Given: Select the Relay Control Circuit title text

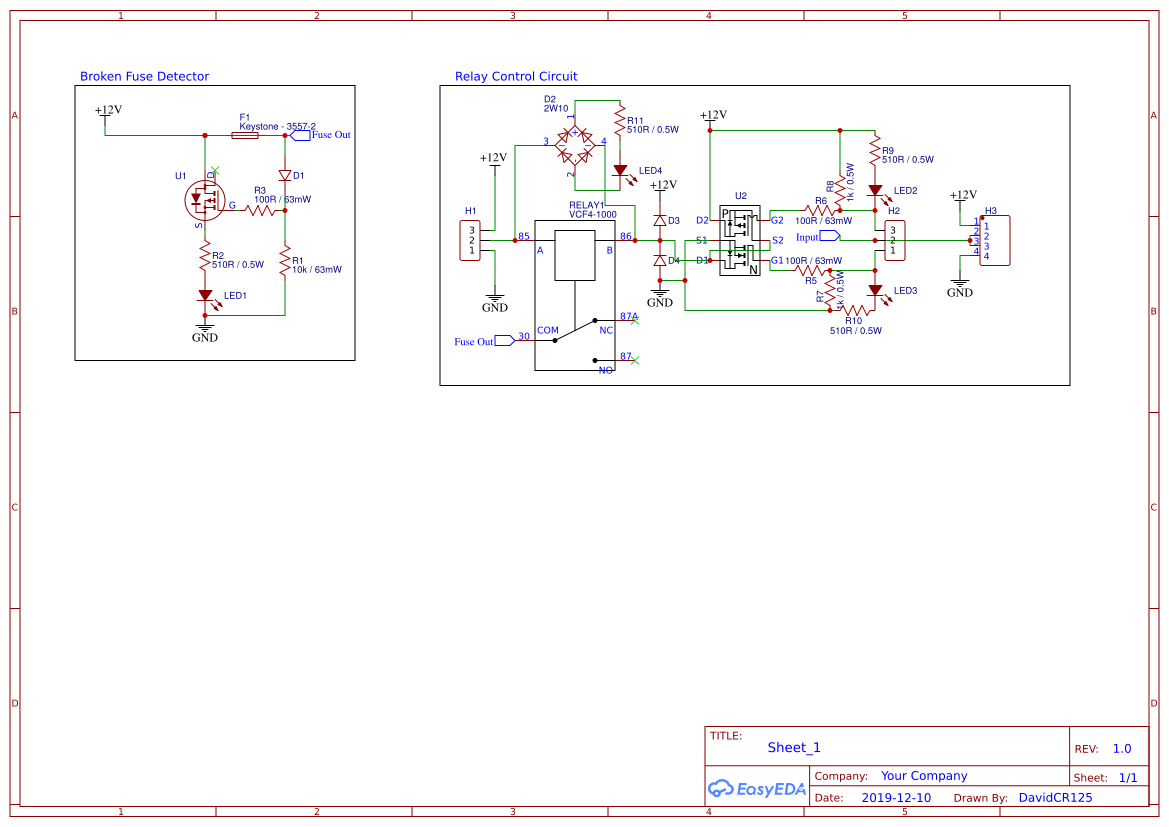Looking at the screenshot, I should (516, 76).
